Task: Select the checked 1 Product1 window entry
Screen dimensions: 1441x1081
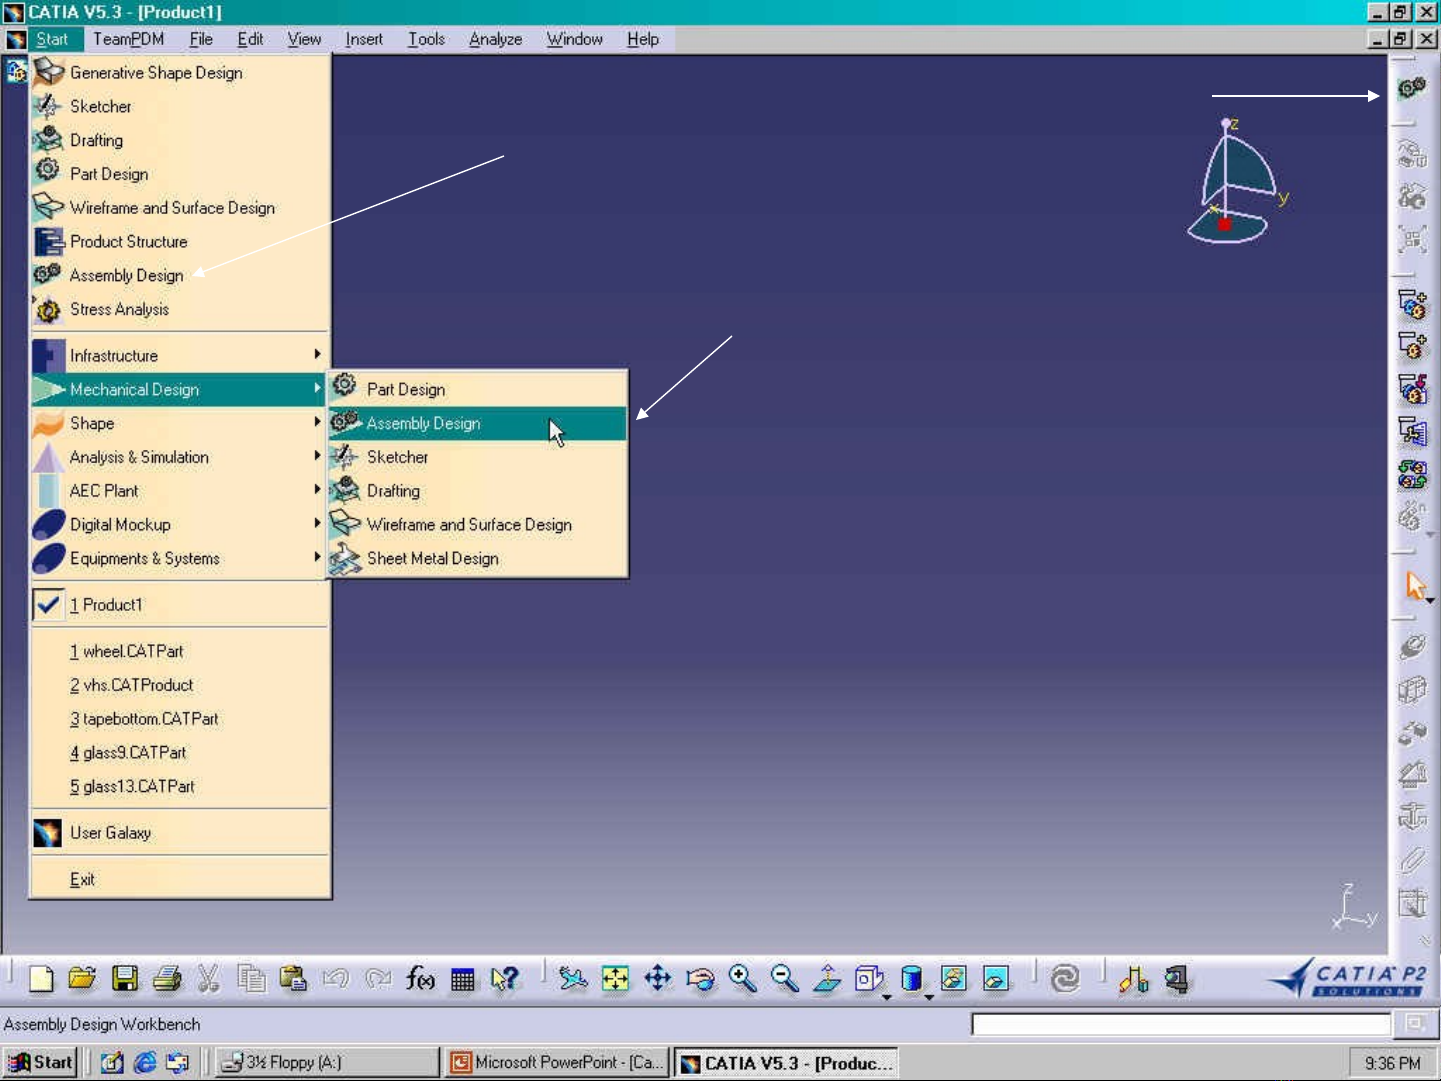Action: pyautogui.click(x=106, y=605)
